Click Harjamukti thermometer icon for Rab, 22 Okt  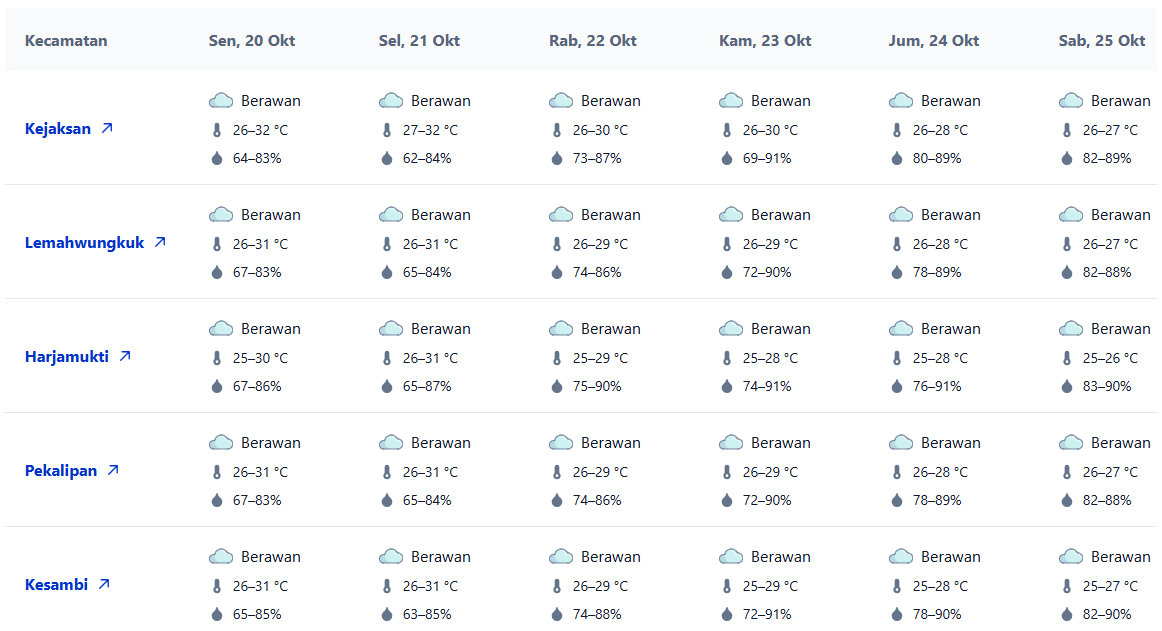point(557,358)
